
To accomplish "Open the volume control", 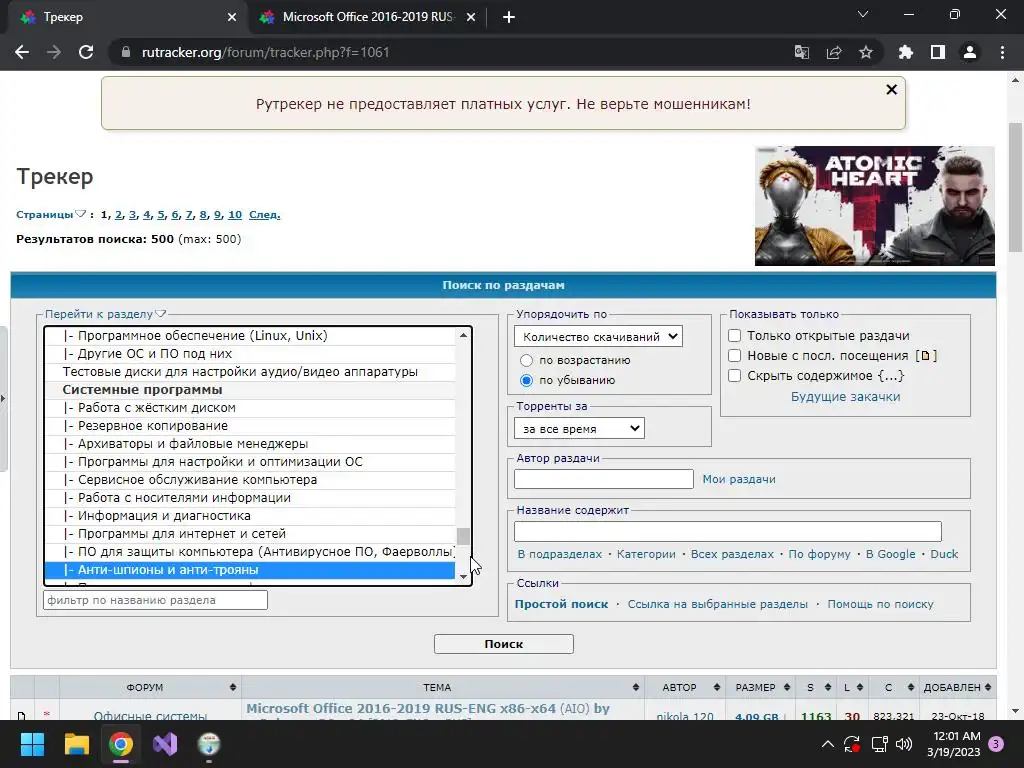I will (904, 744).
